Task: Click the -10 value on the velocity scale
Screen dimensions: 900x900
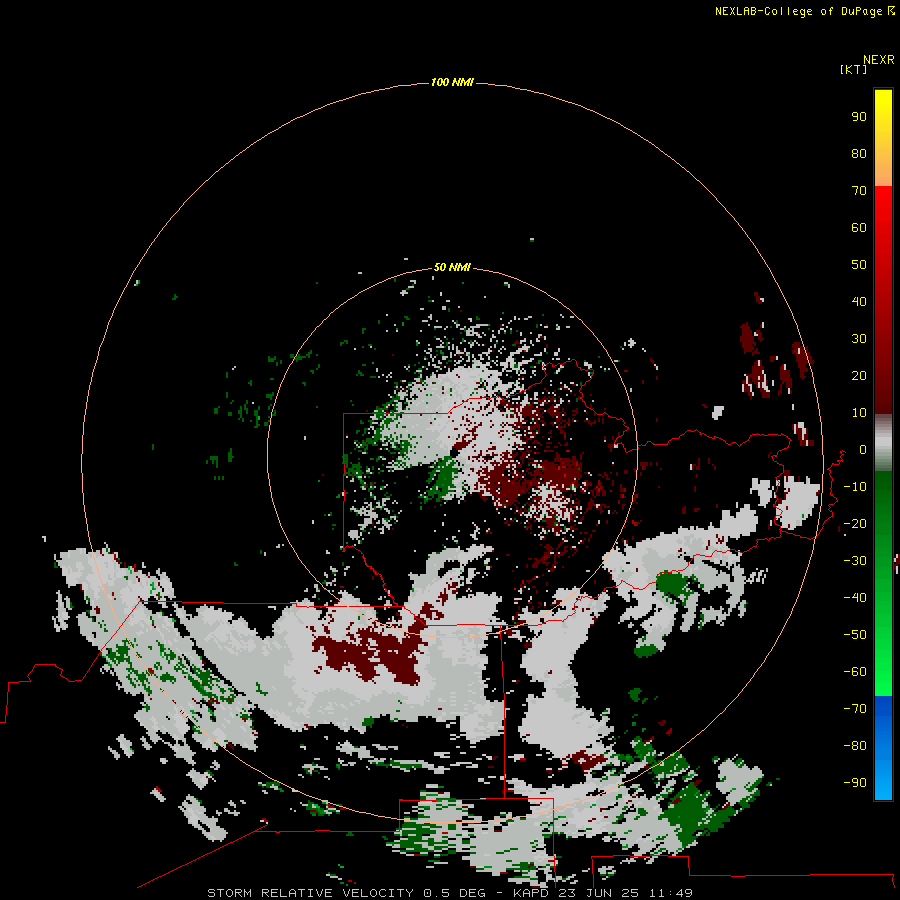Action: [x=855, y=487]
